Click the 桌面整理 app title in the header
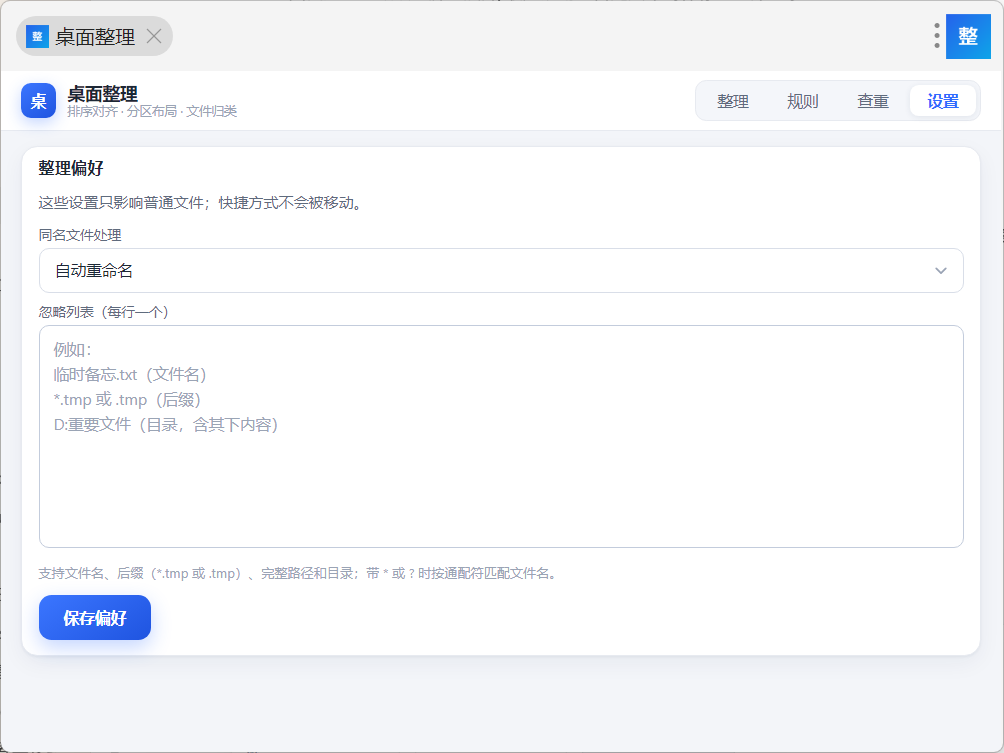The height and width of the screenshot is (753, 1004). tap(102, 94)
